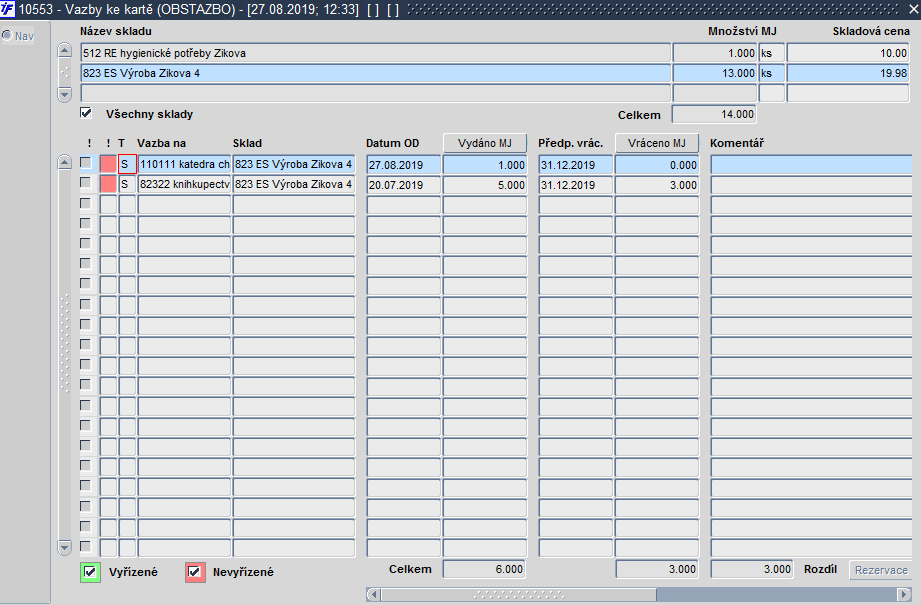This screenshot has height=605, width=921.
Task: Click Celkem Vydáno total 6.000
Action: [484, 569]
